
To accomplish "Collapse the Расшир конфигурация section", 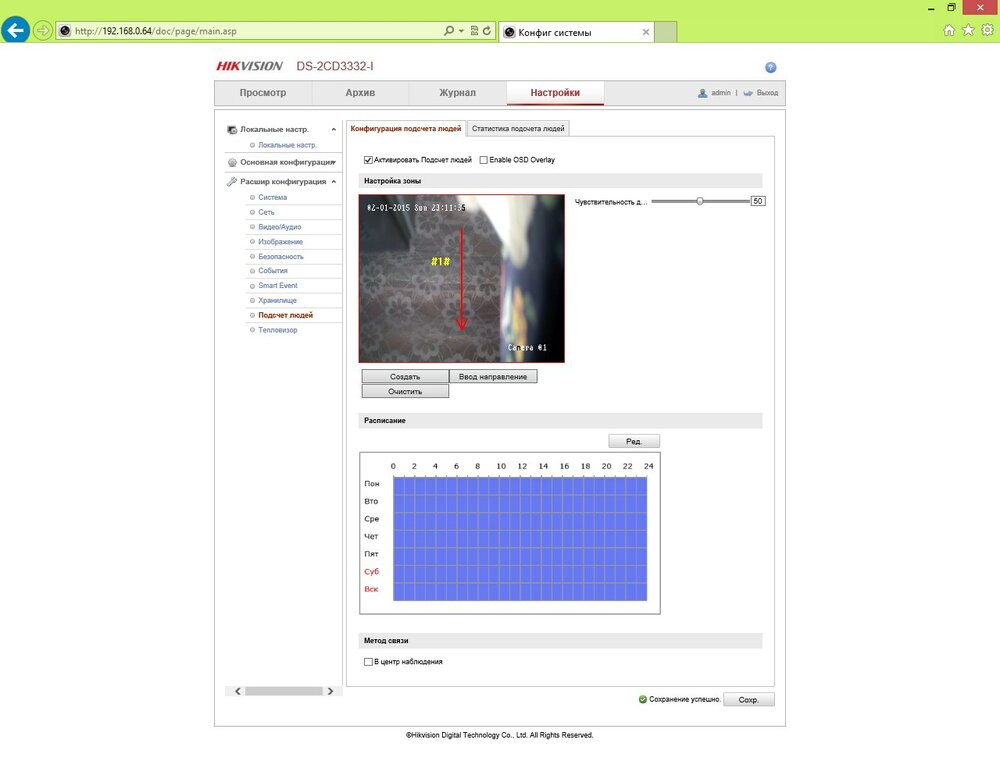I will [334, 182].
